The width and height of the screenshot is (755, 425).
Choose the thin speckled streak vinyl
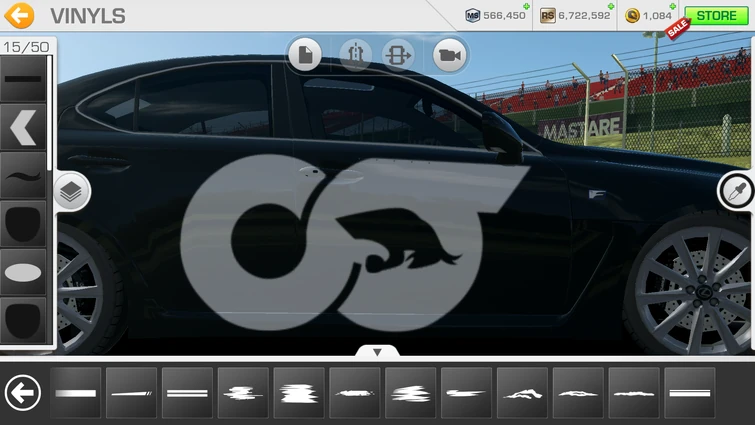click(355, 393)
